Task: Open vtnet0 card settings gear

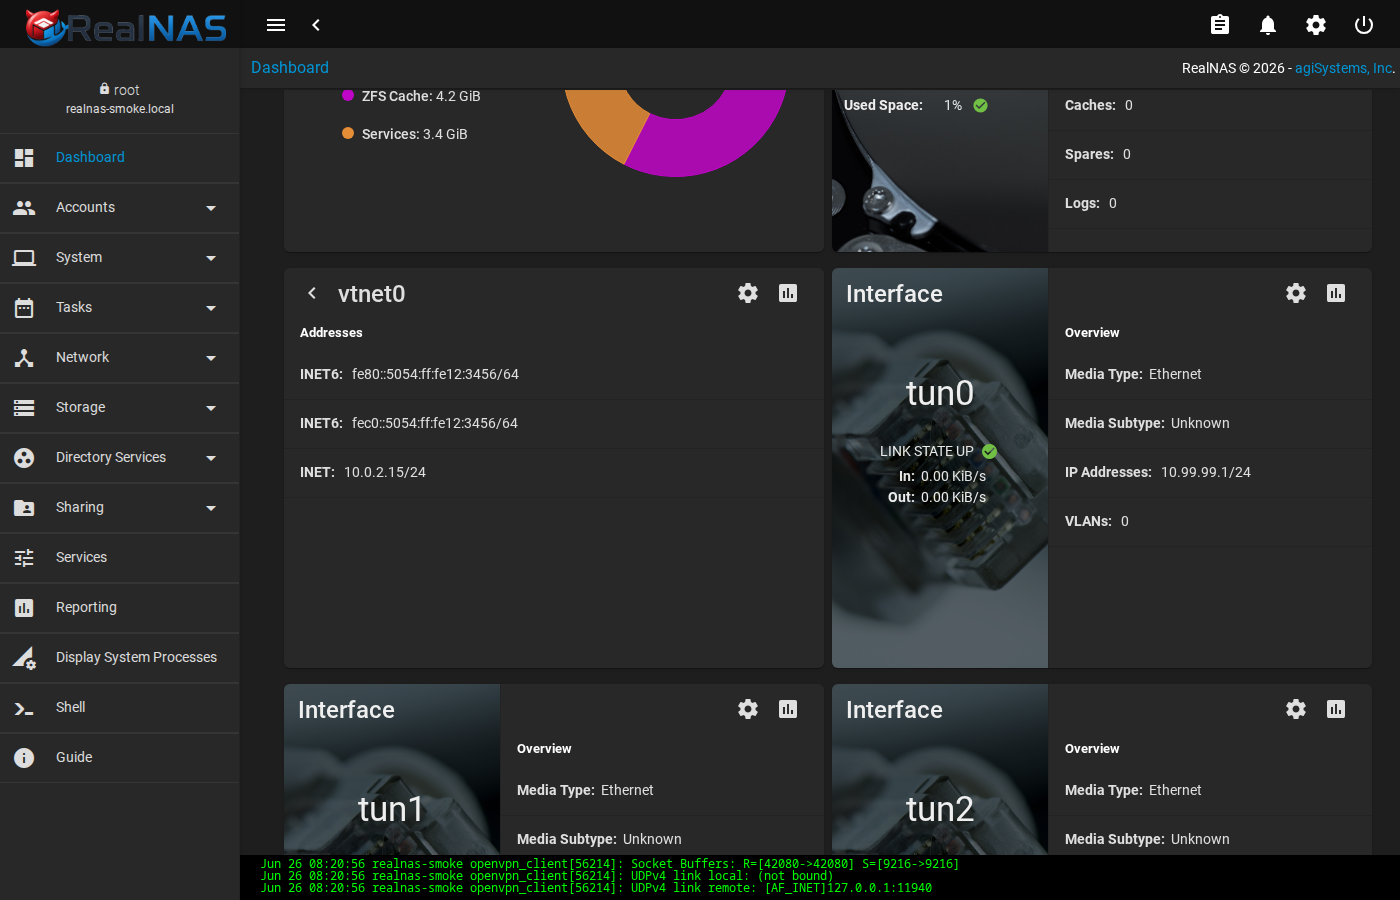Action: pos(748,293)
